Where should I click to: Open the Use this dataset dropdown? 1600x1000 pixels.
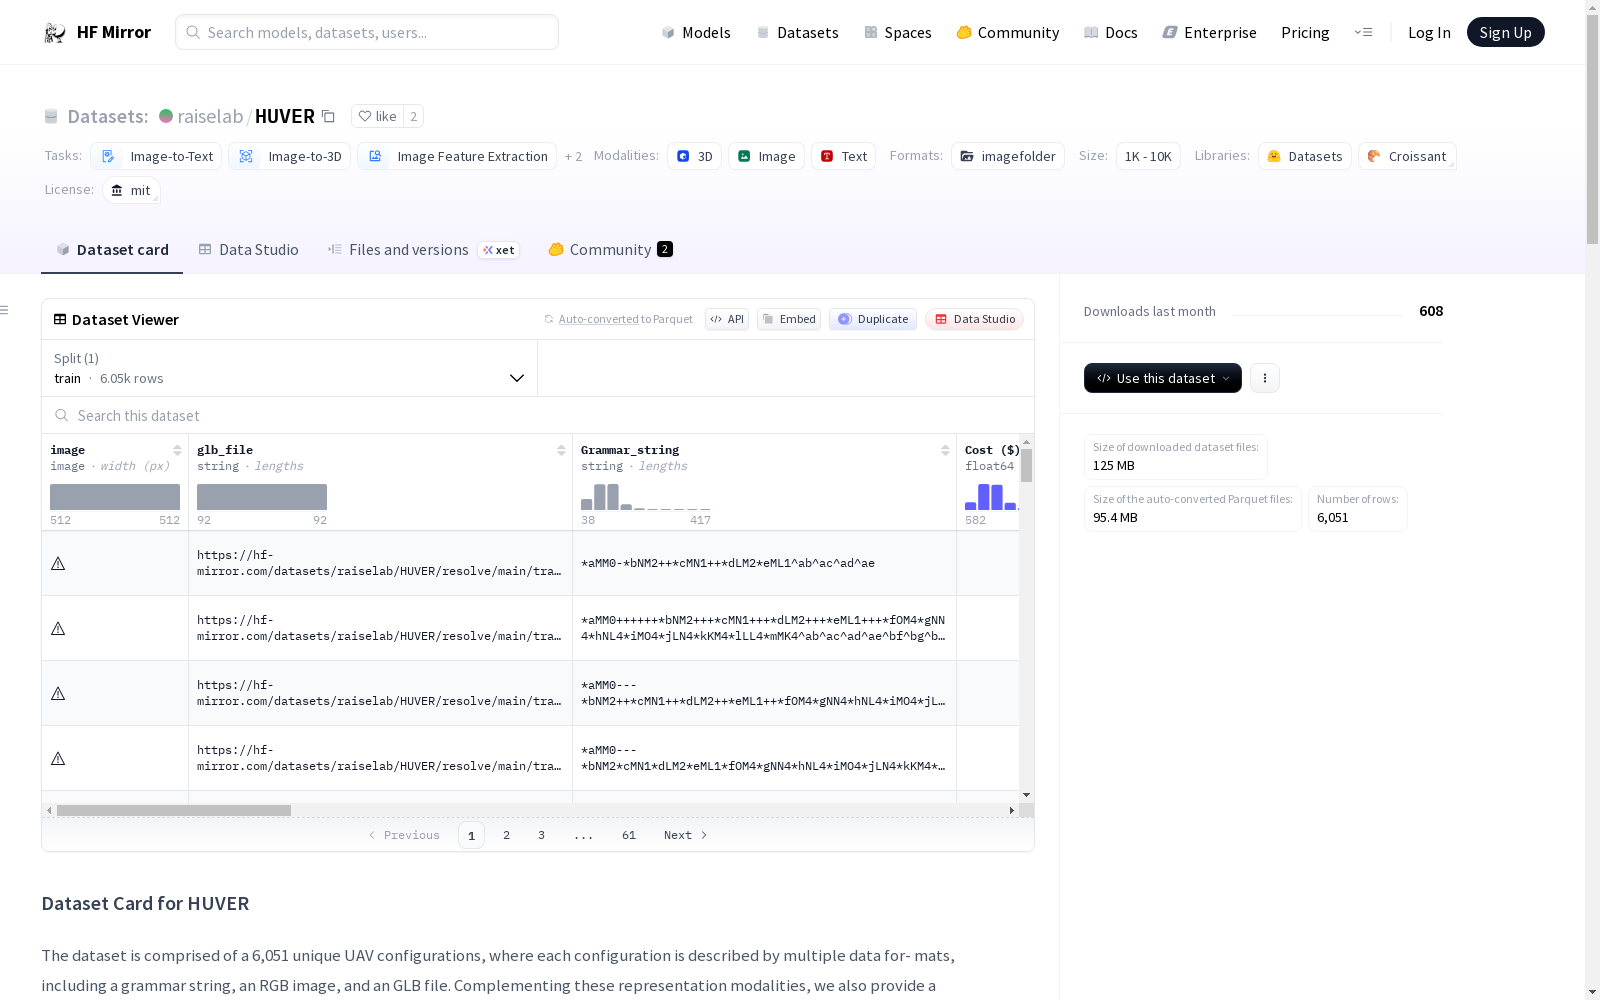click(1163, 378)
